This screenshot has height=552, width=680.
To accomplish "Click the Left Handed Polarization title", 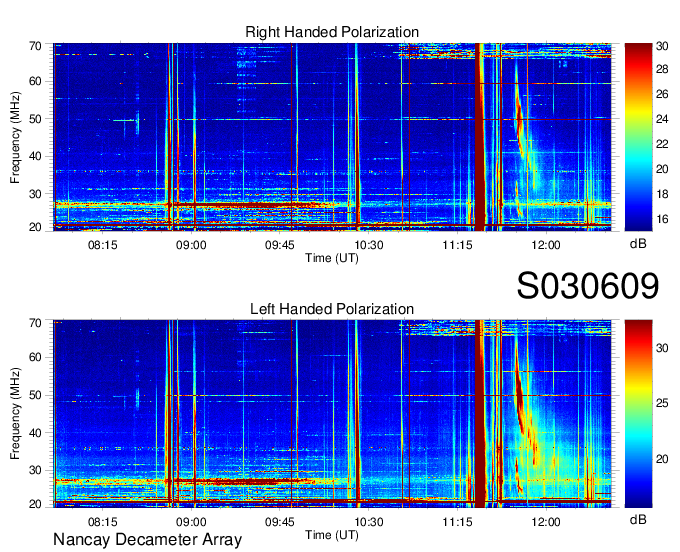I will [332, 309].
